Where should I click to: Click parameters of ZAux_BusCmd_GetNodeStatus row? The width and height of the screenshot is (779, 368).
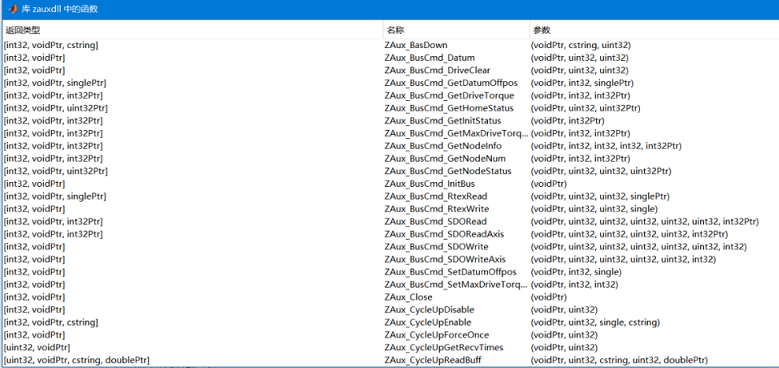pyautogui.click(x=601, y=171)
